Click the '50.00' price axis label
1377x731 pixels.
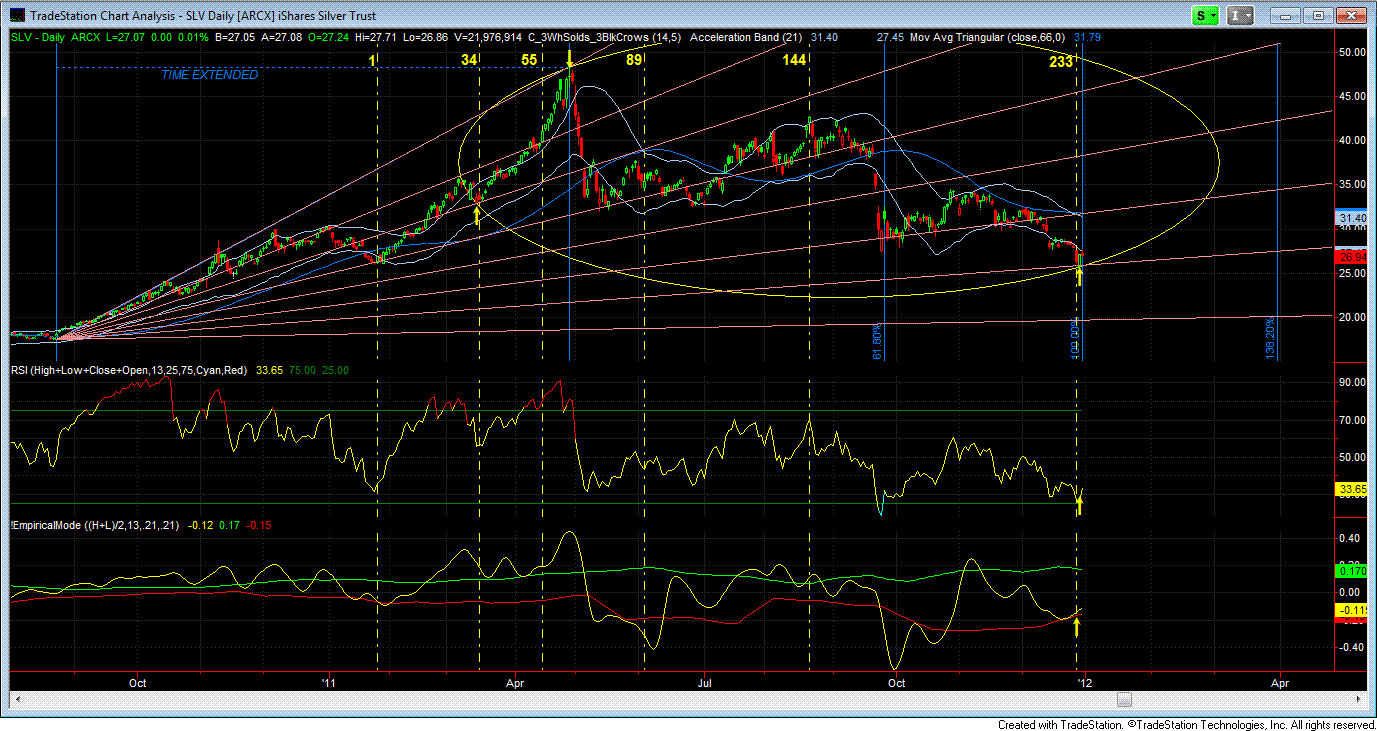(1353, 52)
